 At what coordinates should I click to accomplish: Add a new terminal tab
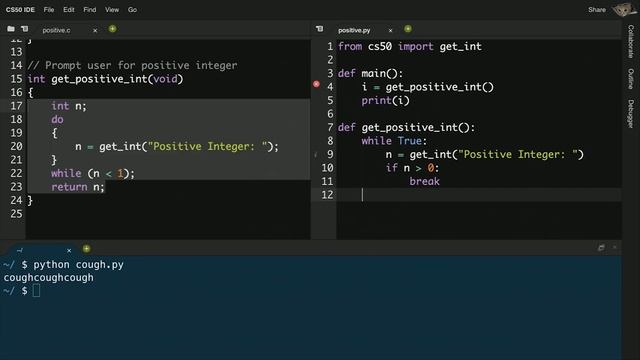(x=87, y=249)
